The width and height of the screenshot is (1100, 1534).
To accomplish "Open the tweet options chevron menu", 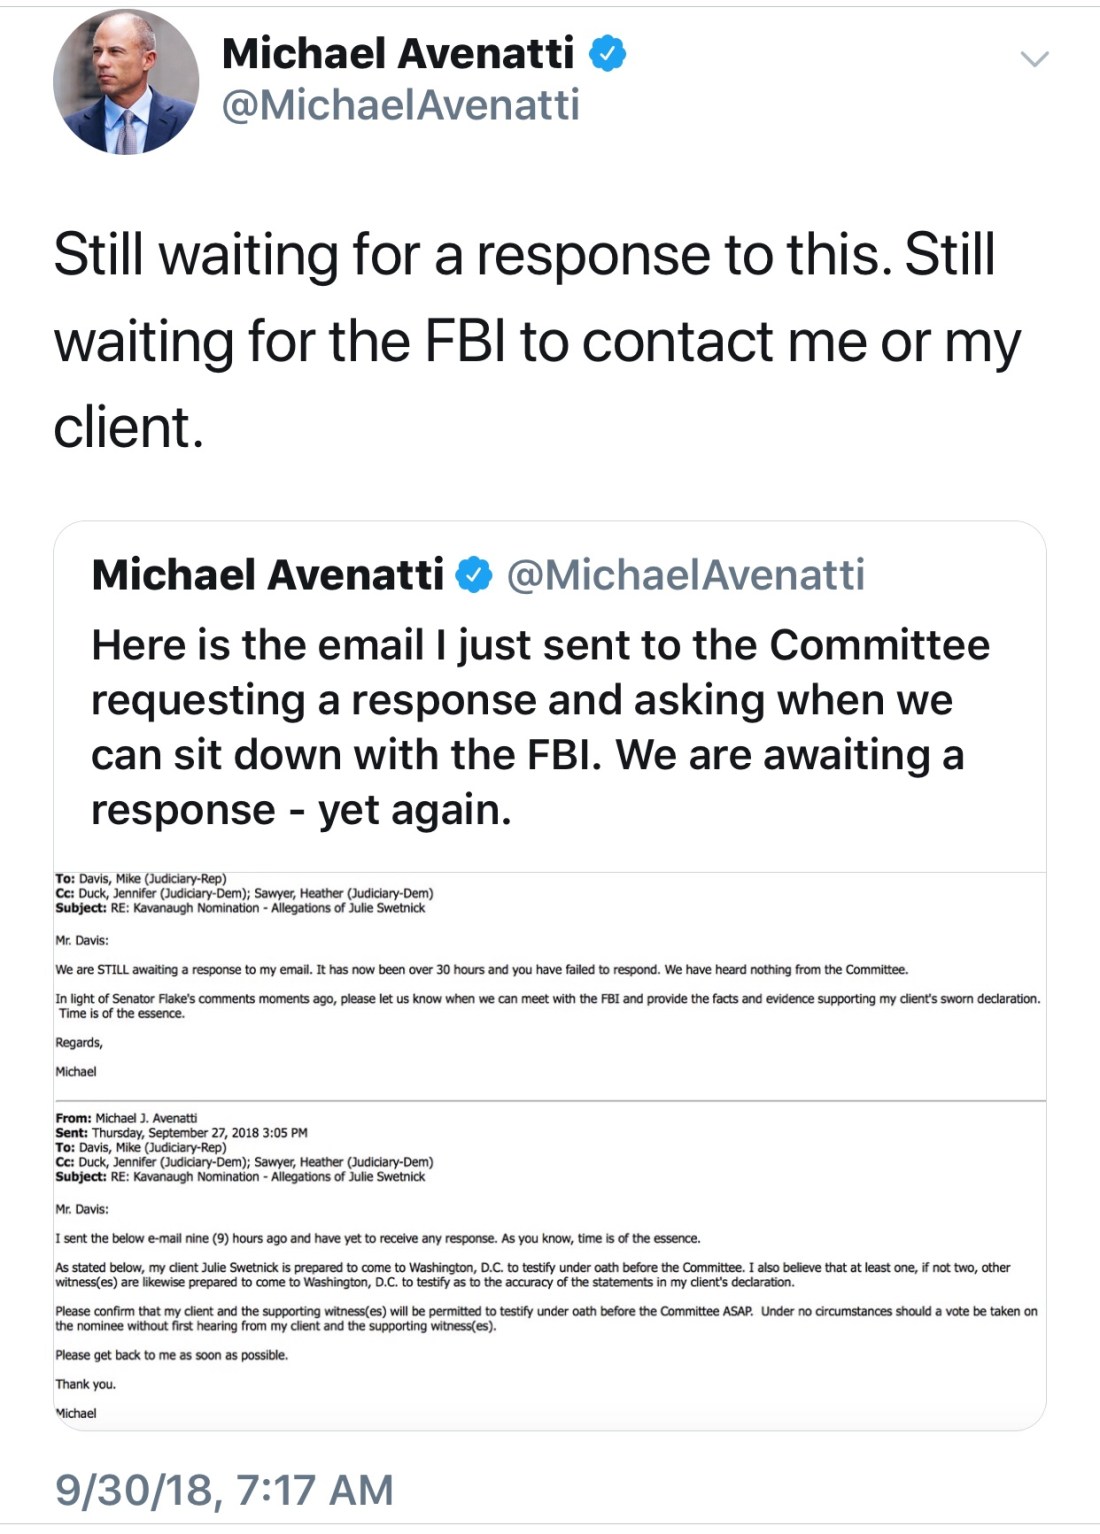I will (1034, 59).
